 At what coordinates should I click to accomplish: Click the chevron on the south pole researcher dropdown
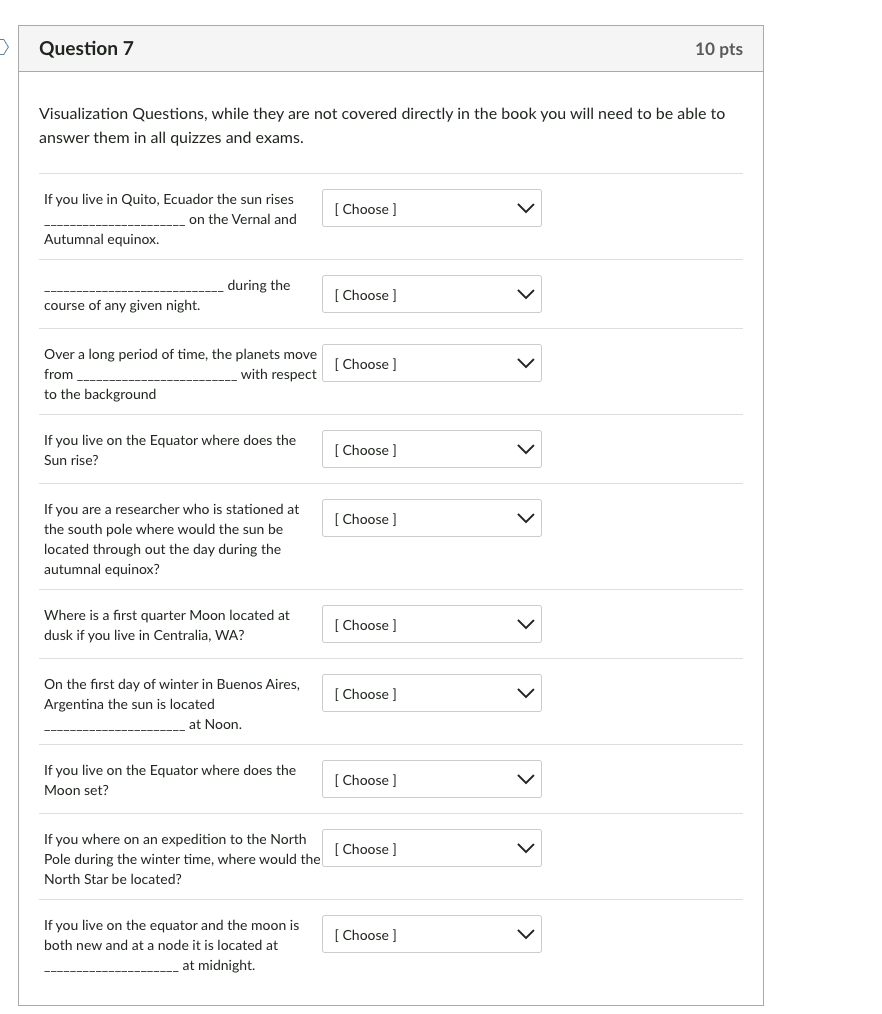tap(524, 518)
